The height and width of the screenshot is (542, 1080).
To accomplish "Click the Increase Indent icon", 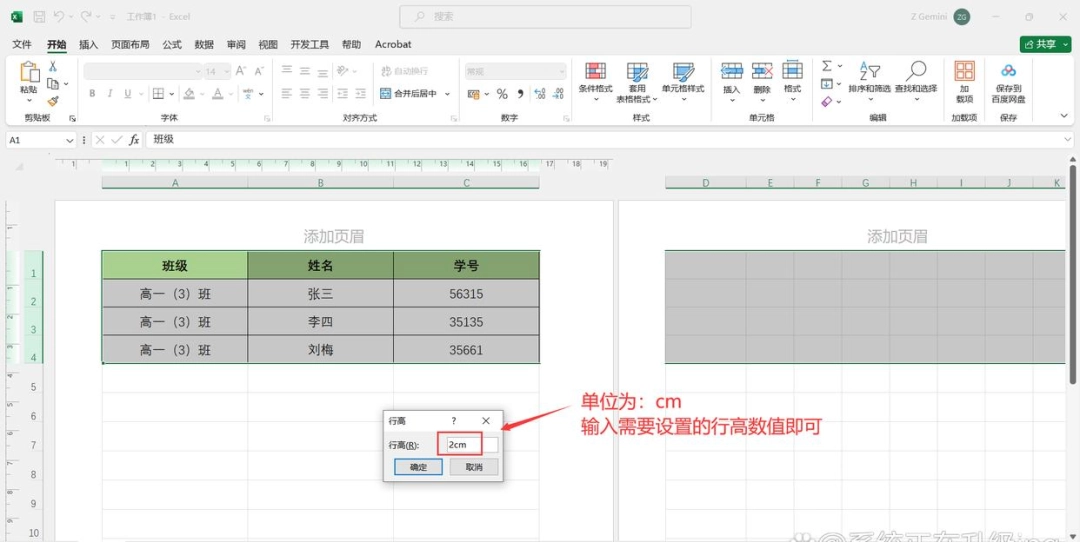I will 361,93.
